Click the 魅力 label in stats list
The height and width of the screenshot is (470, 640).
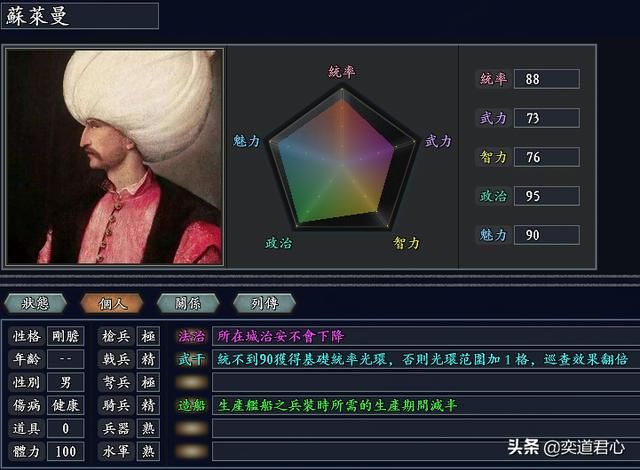coord(493,235)
